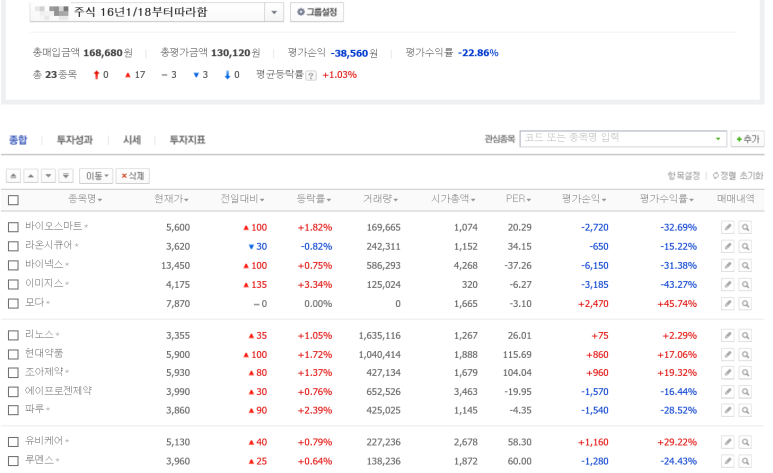The width and height of the screenshot is (773, 473).
Task: Toggle the select-all checkbox in table header
Action: (x=13, y=200)
